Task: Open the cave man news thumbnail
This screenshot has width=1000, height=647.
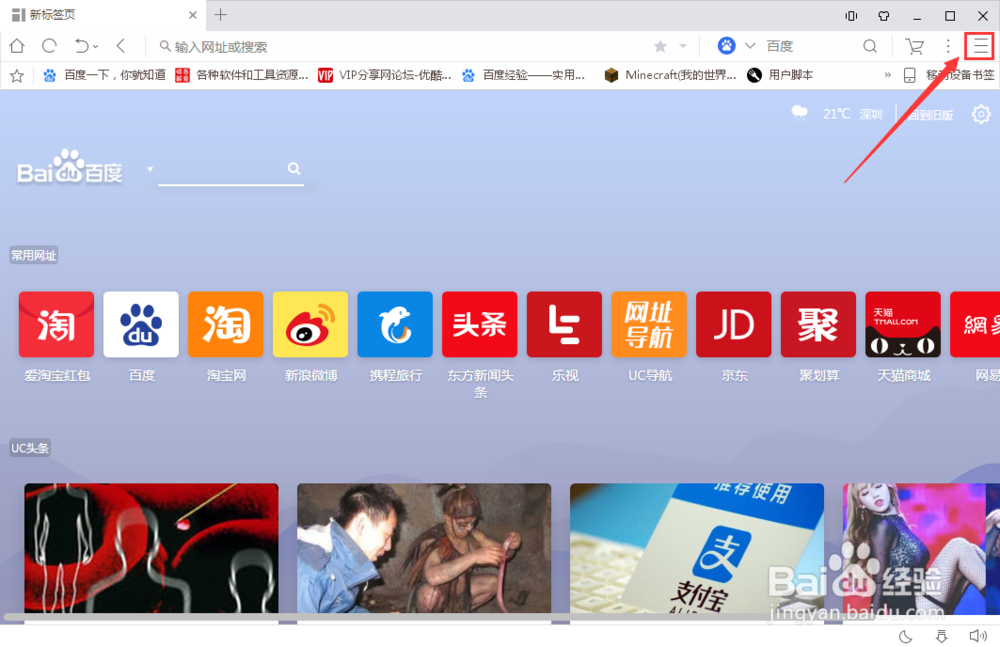Action: tap(424, 548)
